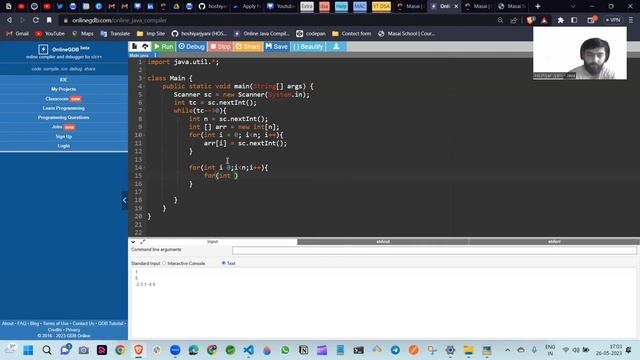Open the tab search dropdown arrow
This screenshot has width=640, height=360.
[573, 6]
